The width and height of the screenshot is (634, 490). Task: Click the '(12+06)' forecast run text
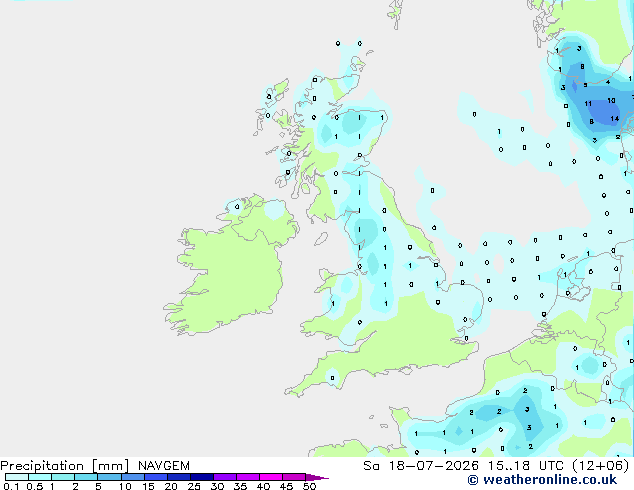coord(600,466)
